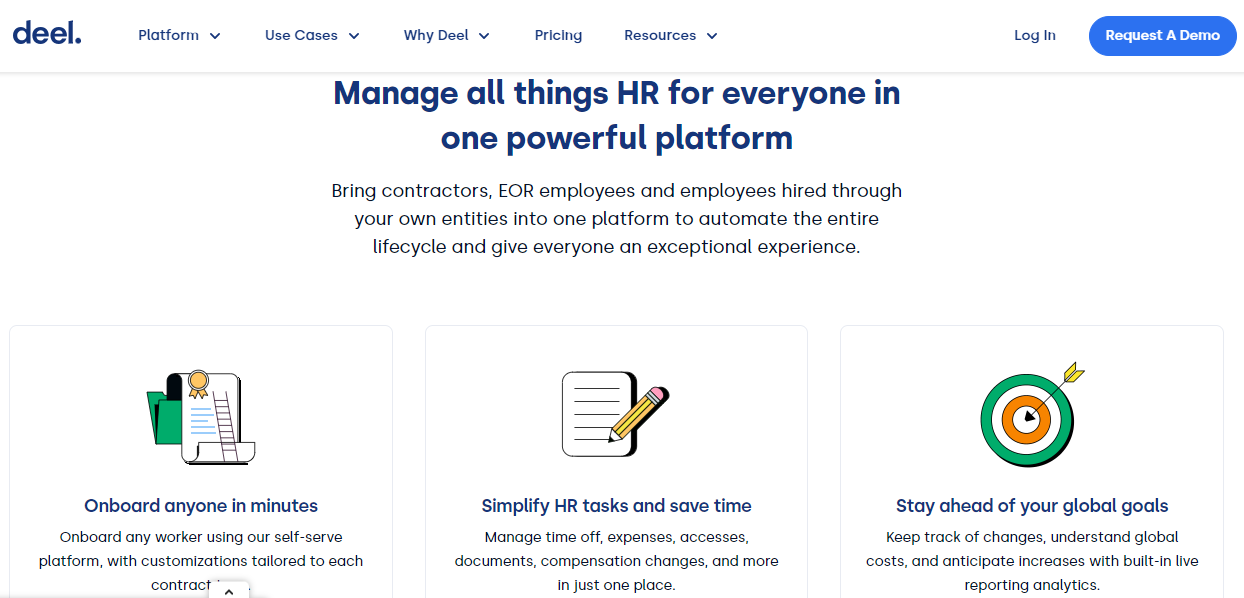The height and width of the screenshot is (598, 1244).
Task: Click the deel logo
Action: click(x=47, y=34)
